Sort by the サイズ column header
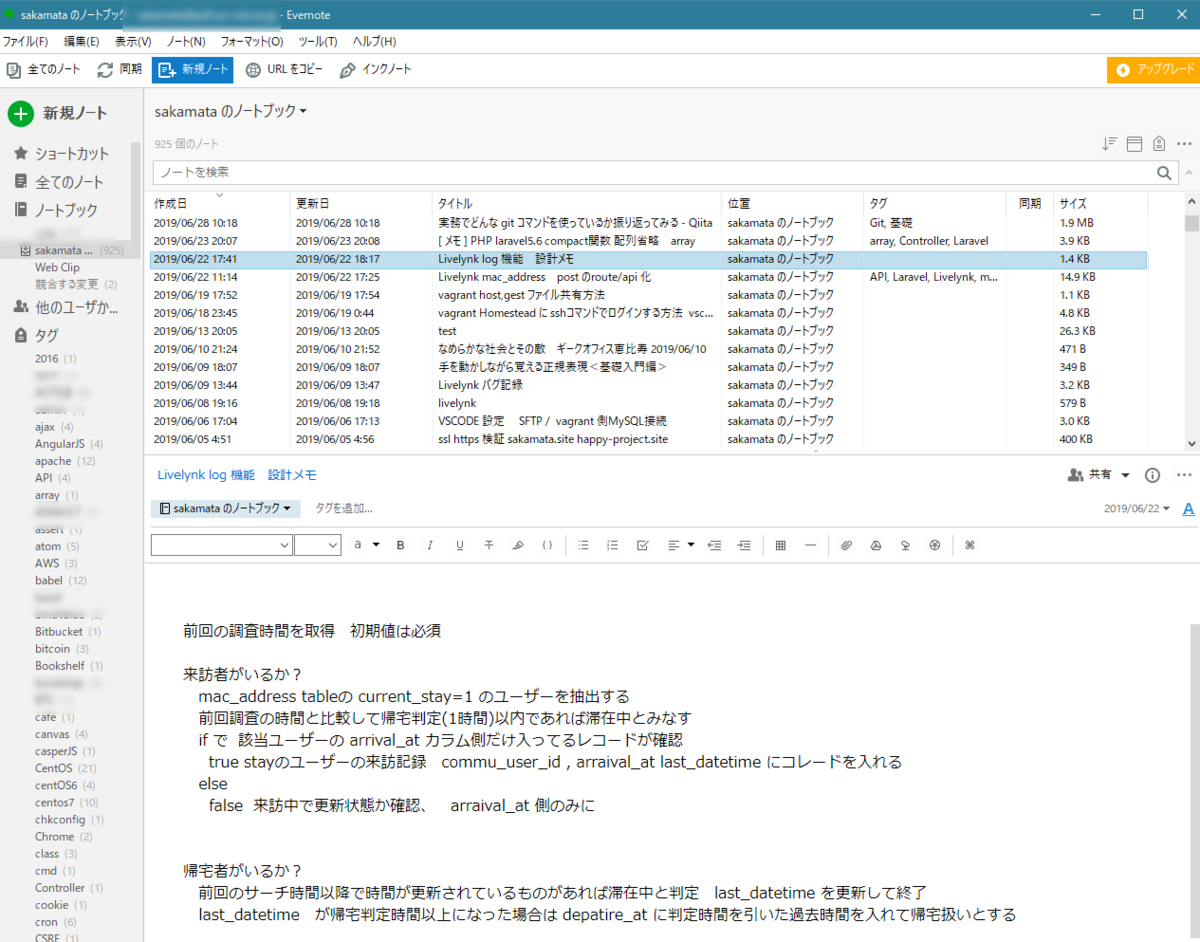Screen dimensions: 1200x942 click(x=1101, y=203)
